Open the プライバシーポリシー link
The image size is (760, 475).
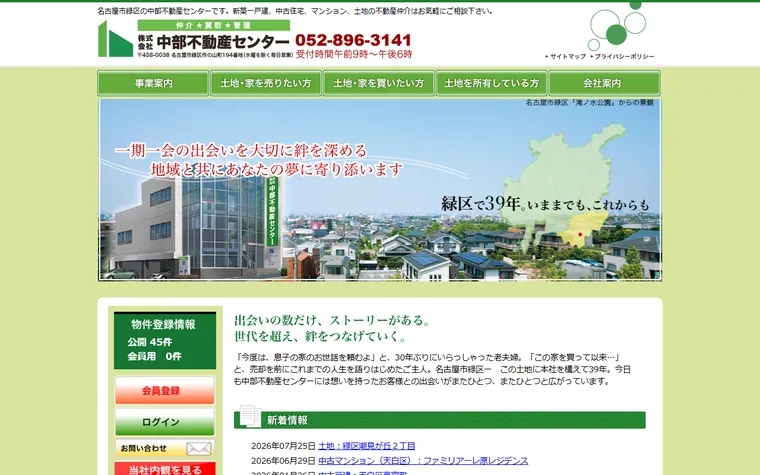pyautogui.click(x=622, y=57)
